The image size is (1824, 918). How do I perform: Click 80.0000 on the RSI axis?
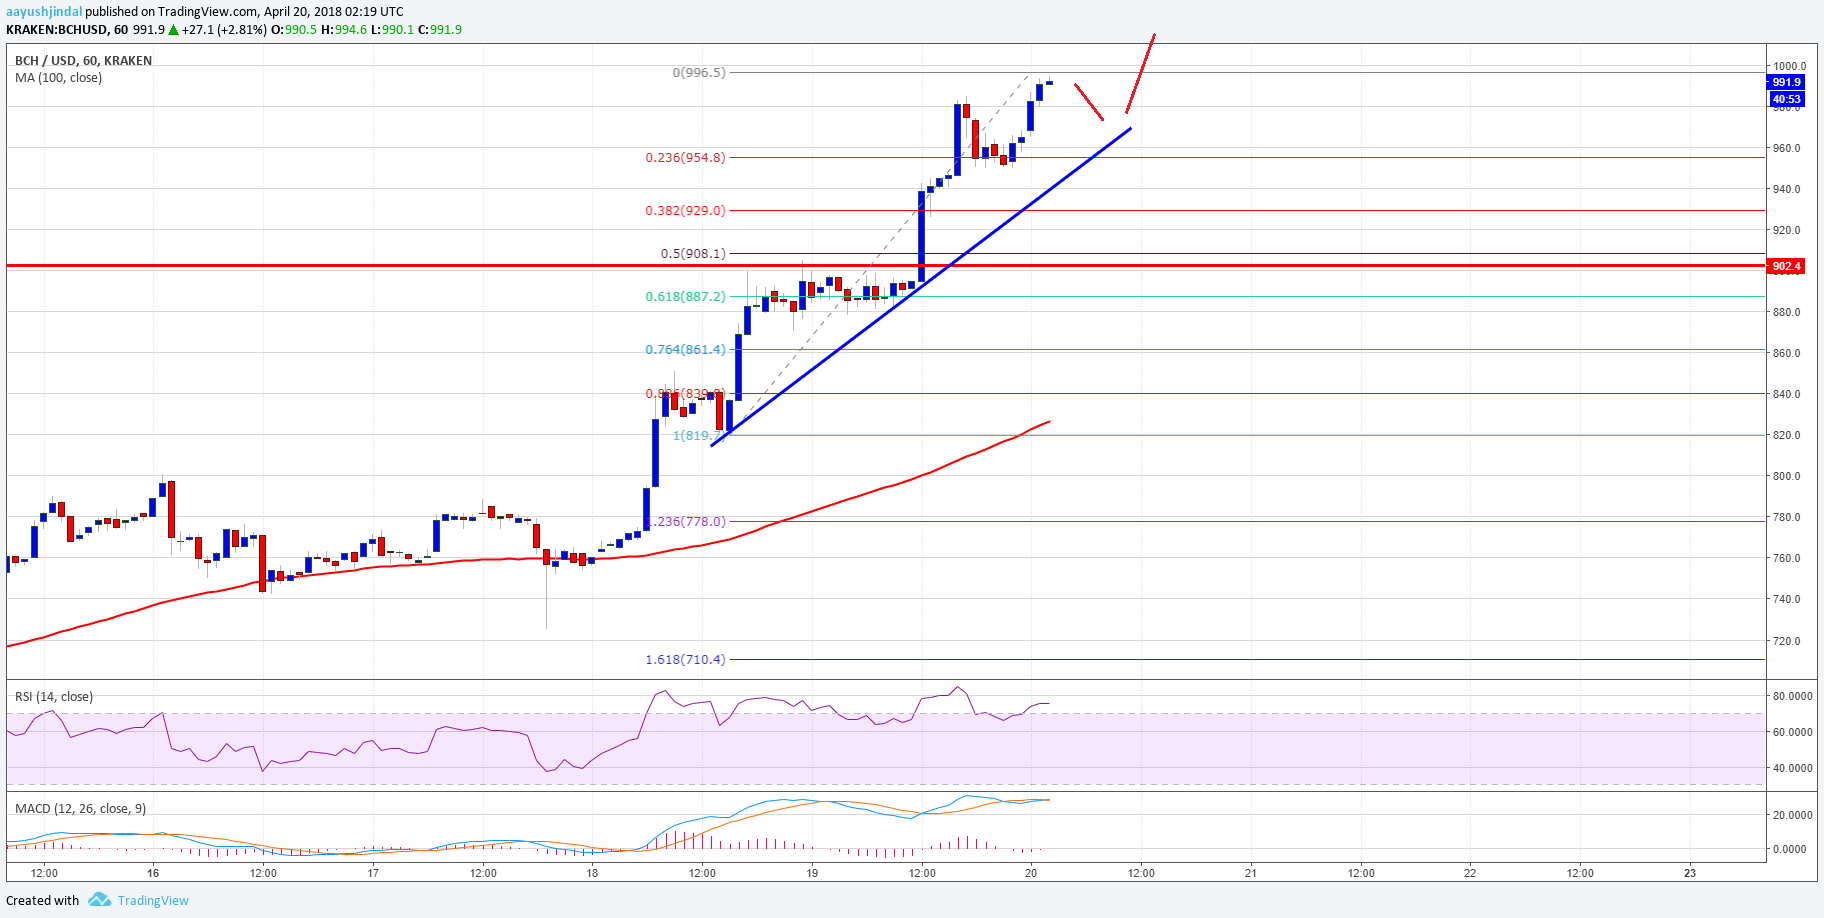tap(1792, 696)
